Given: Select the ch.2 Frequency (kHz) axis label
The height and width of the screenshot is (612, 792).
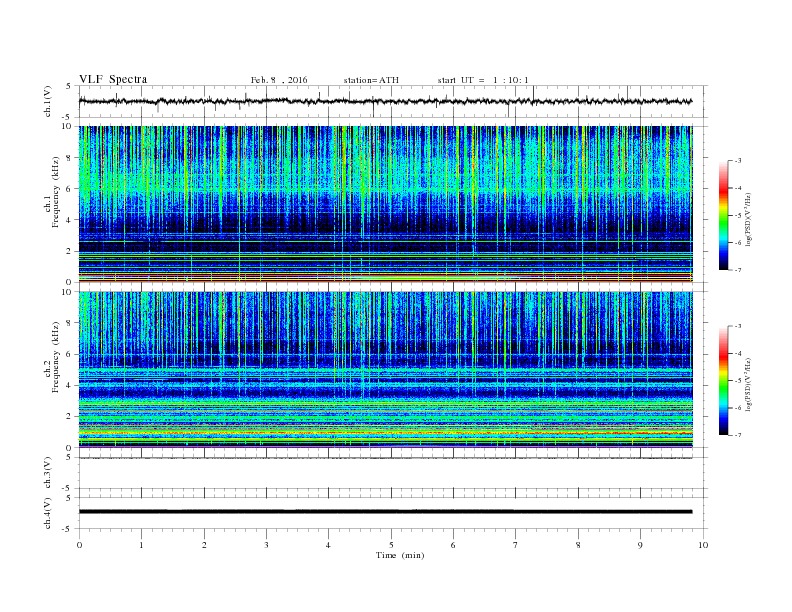Looking at the screenshot, I should click(x=51, y=359).
